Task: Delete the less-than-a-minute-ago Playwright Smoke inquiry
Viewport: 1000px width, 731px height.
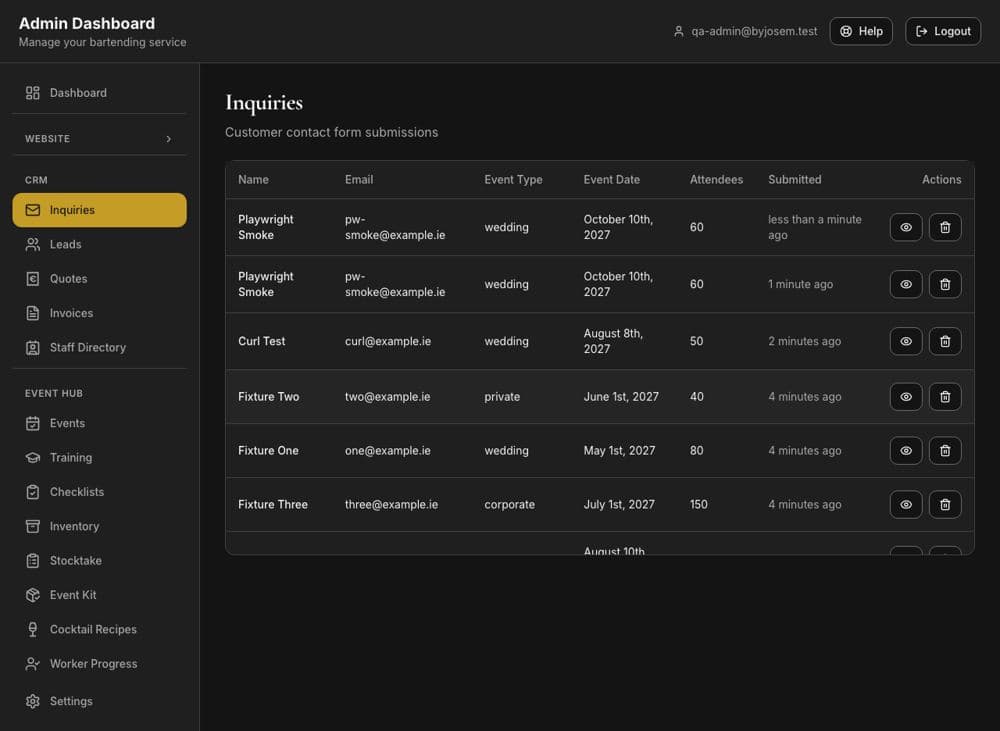Action: [945, 227]
